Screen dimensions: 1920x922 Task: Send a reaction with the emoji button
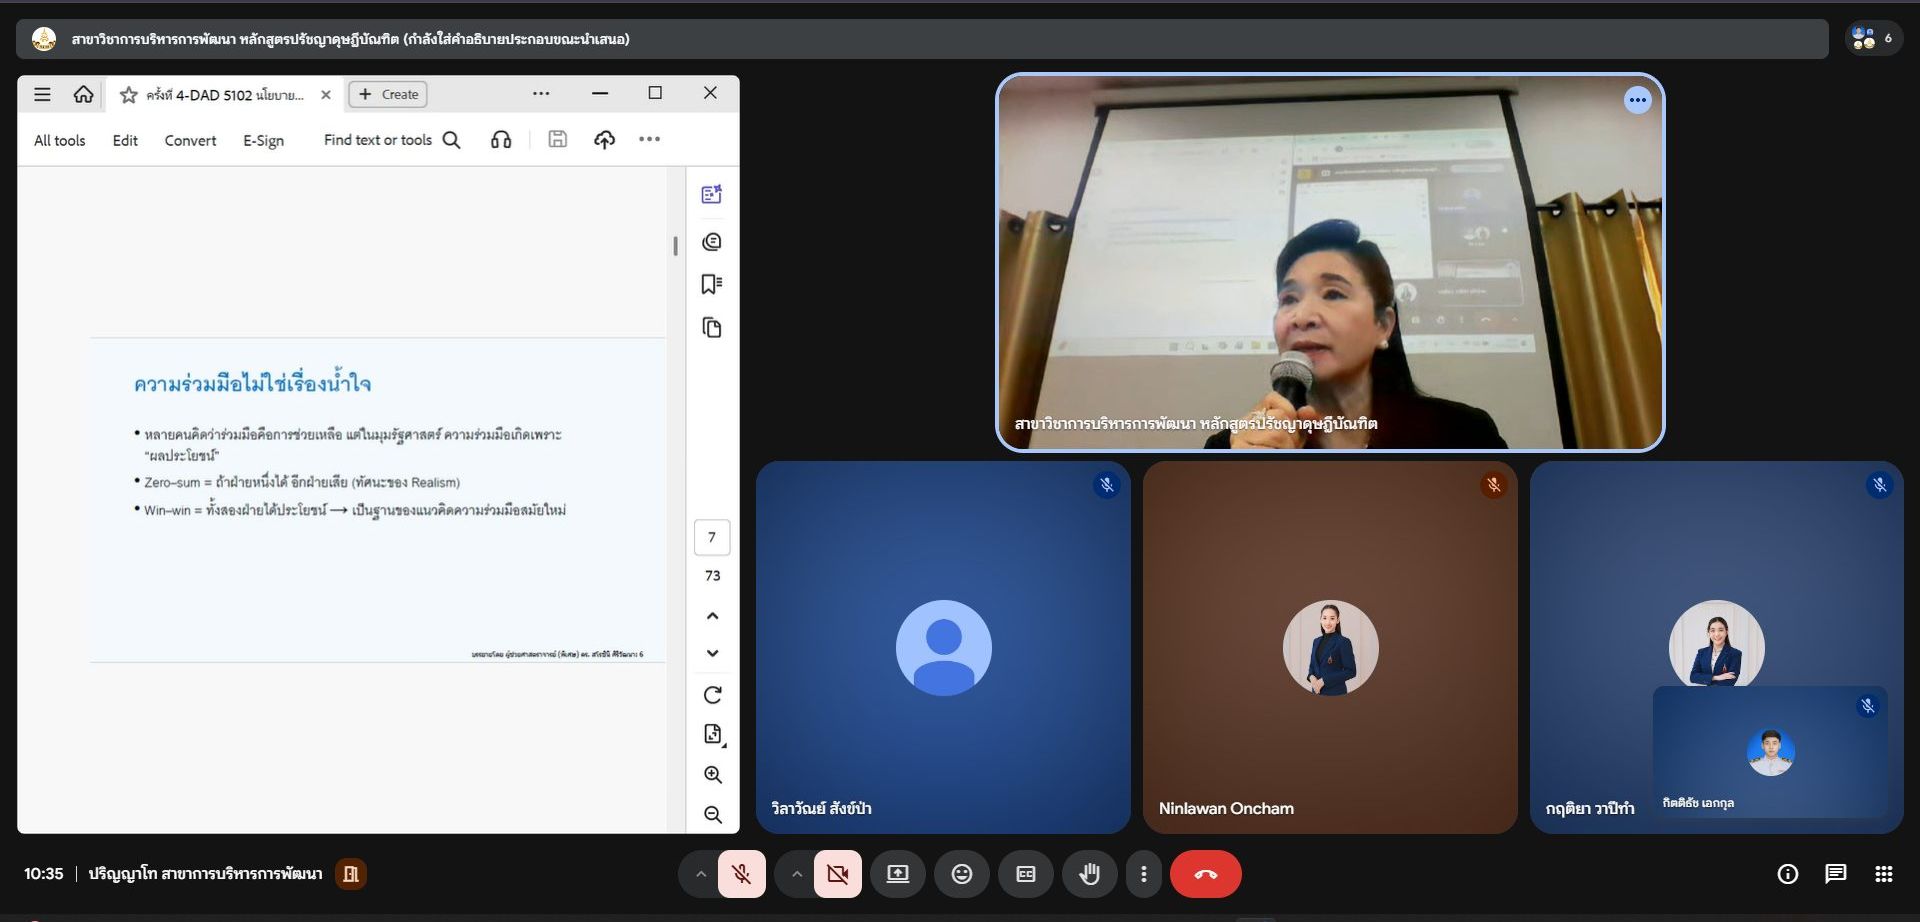pos(961,874)
